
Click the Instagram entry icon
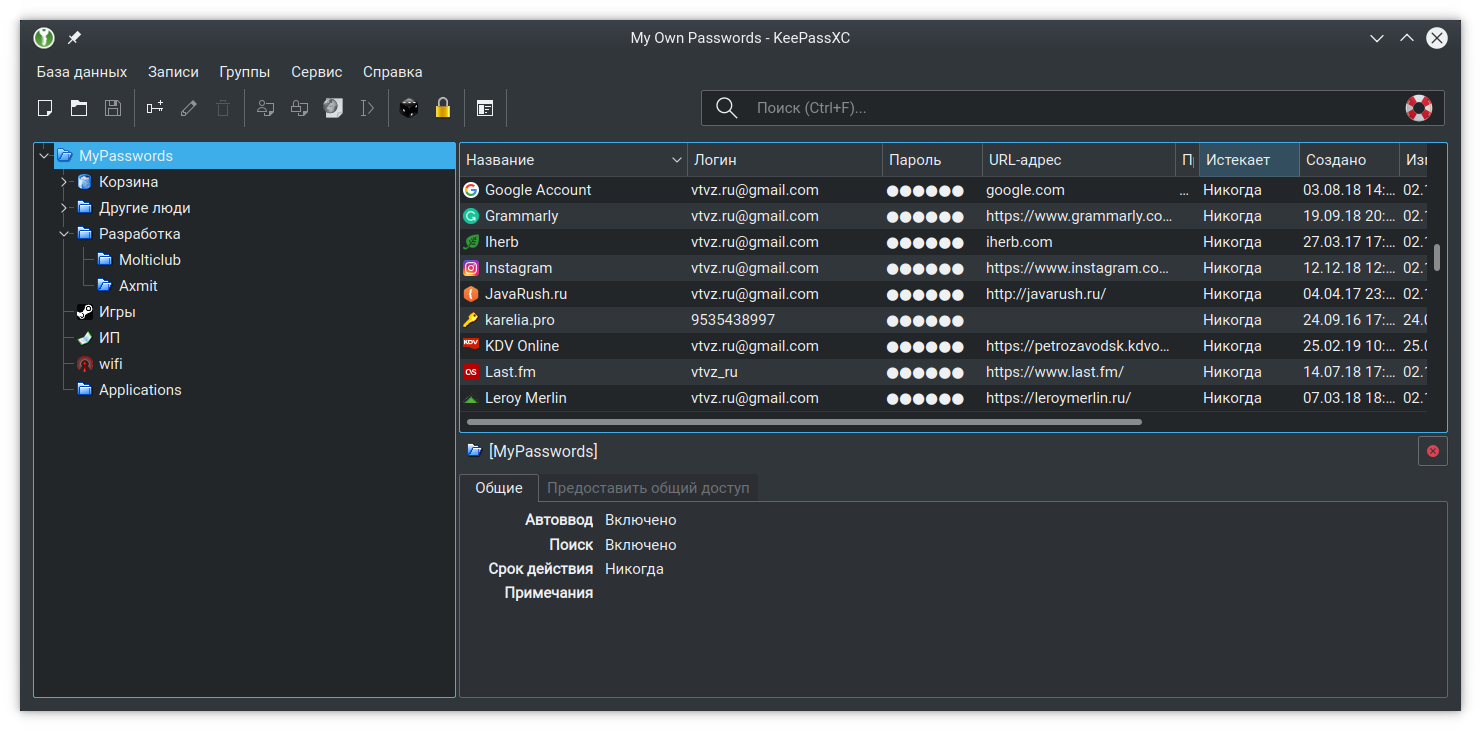click(x=471, y=268)
